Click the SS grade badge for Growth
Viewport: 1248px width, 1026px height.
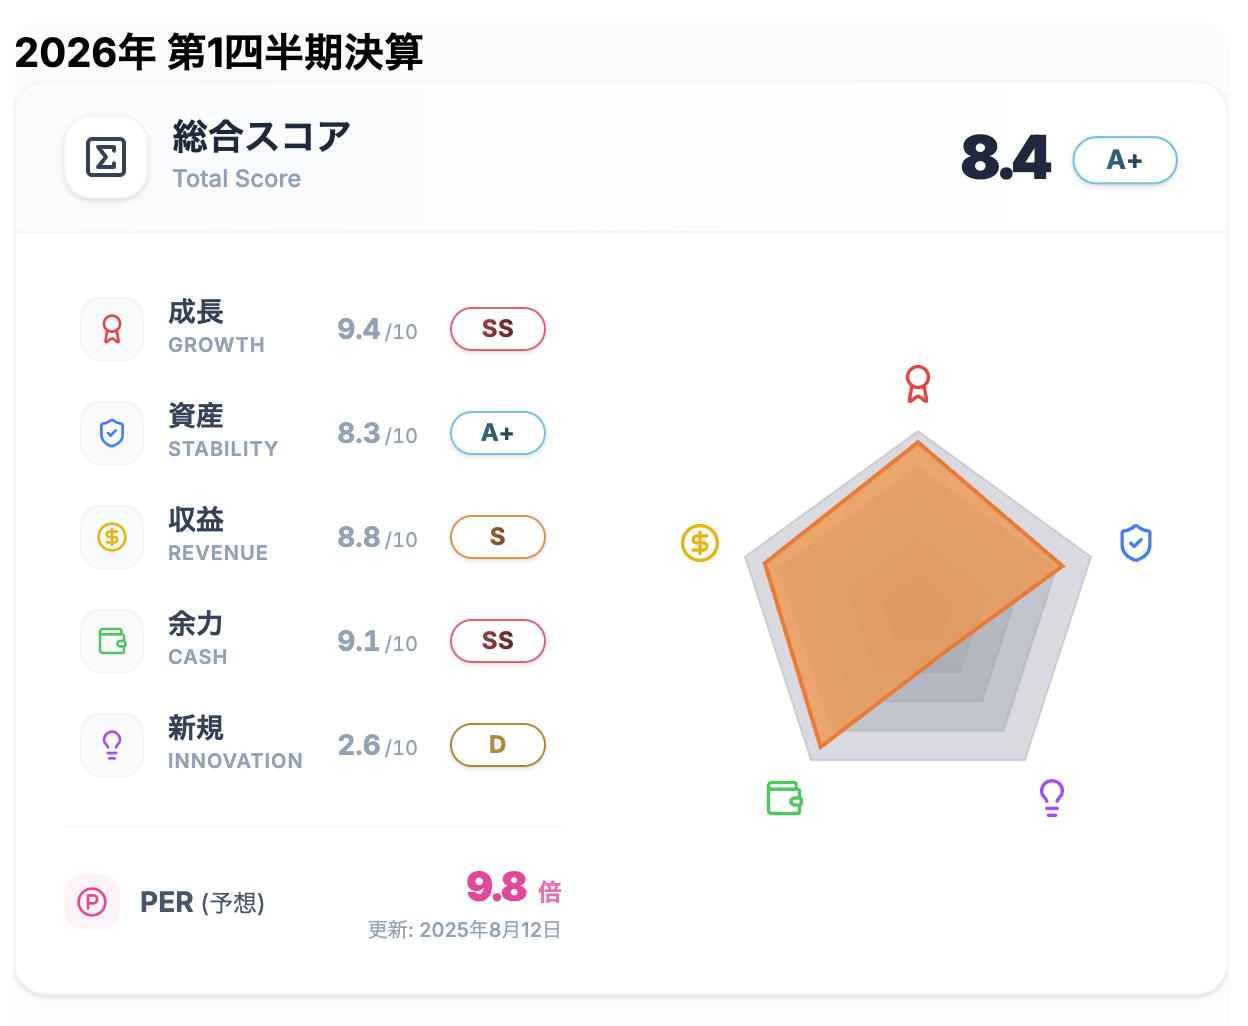498,329
